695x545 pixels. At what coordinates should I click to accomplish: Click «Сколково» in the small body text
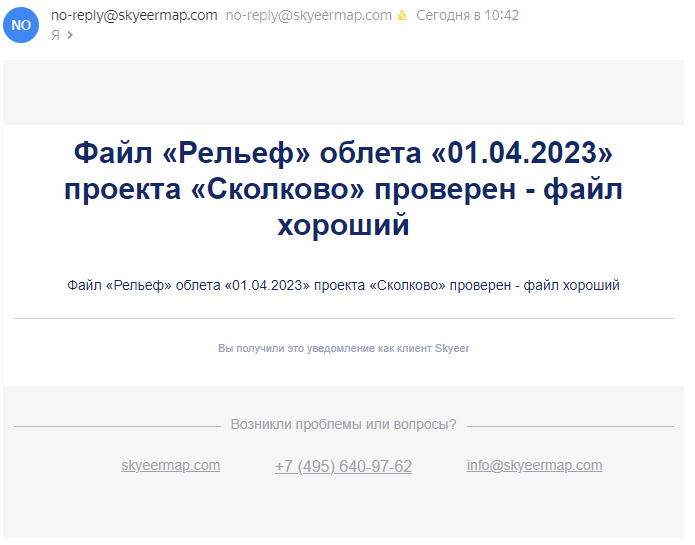(407, 285)
